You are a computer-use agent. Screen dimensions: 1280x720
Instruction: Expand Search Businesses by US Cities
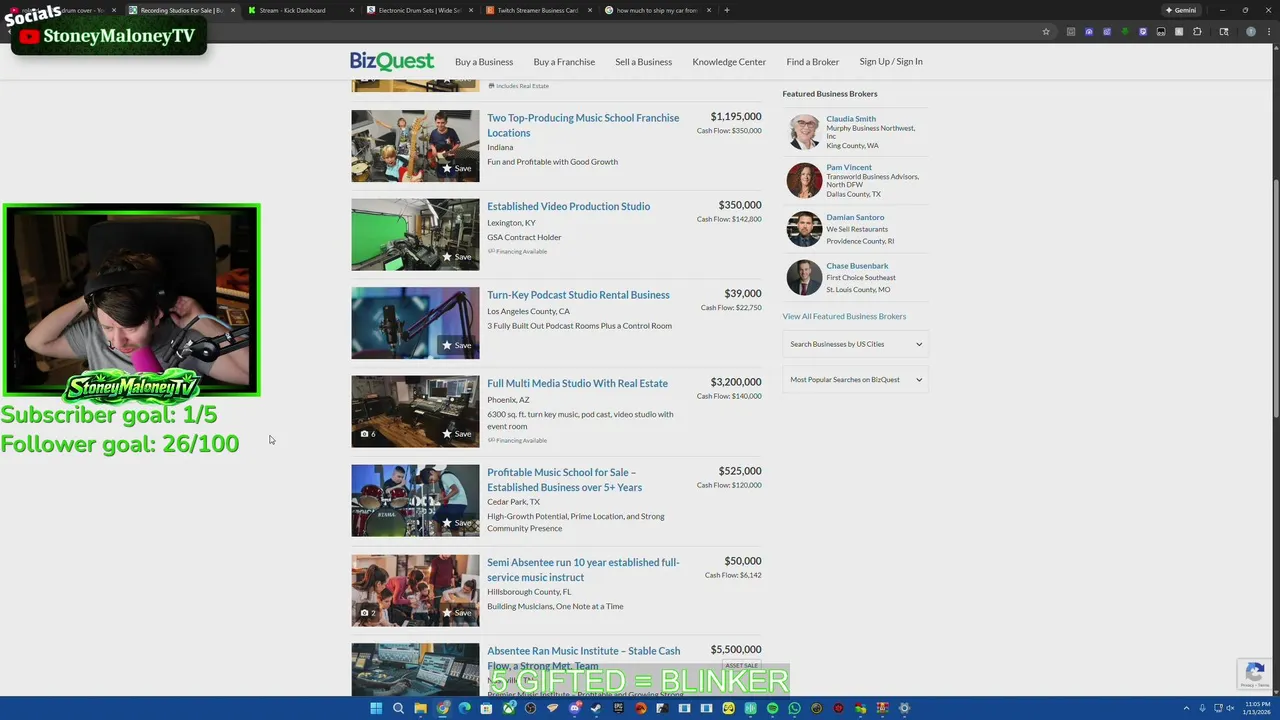tap(855, 344)
